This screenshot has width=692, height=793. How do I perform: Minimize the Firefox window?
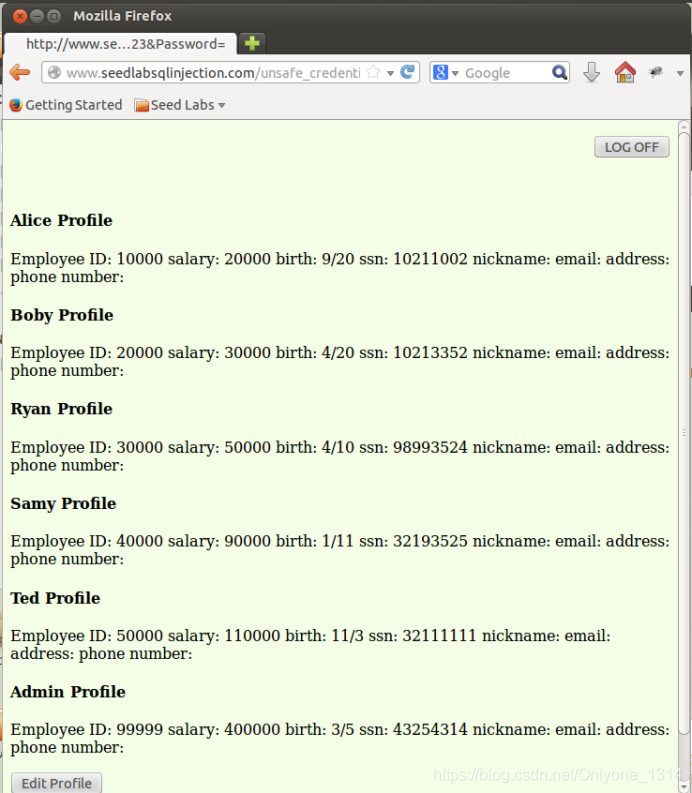click(x=37, y=17)
